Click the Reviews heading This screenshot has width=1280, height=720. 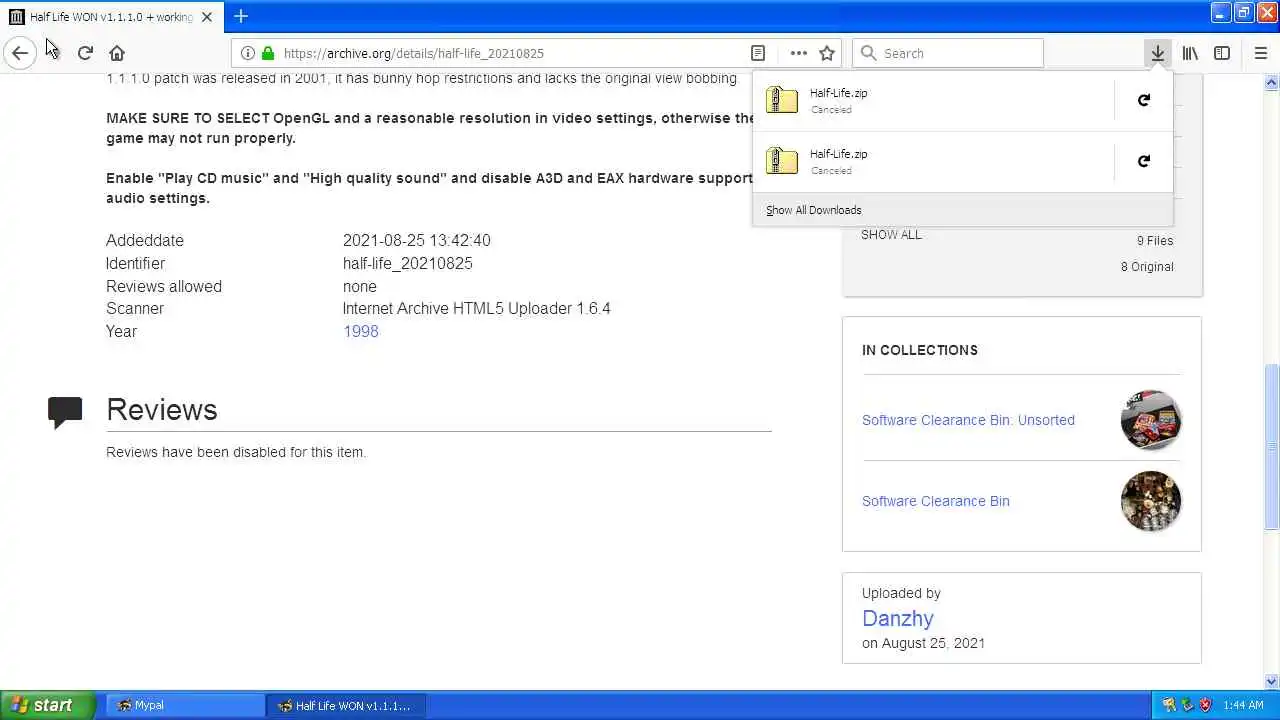162,410
